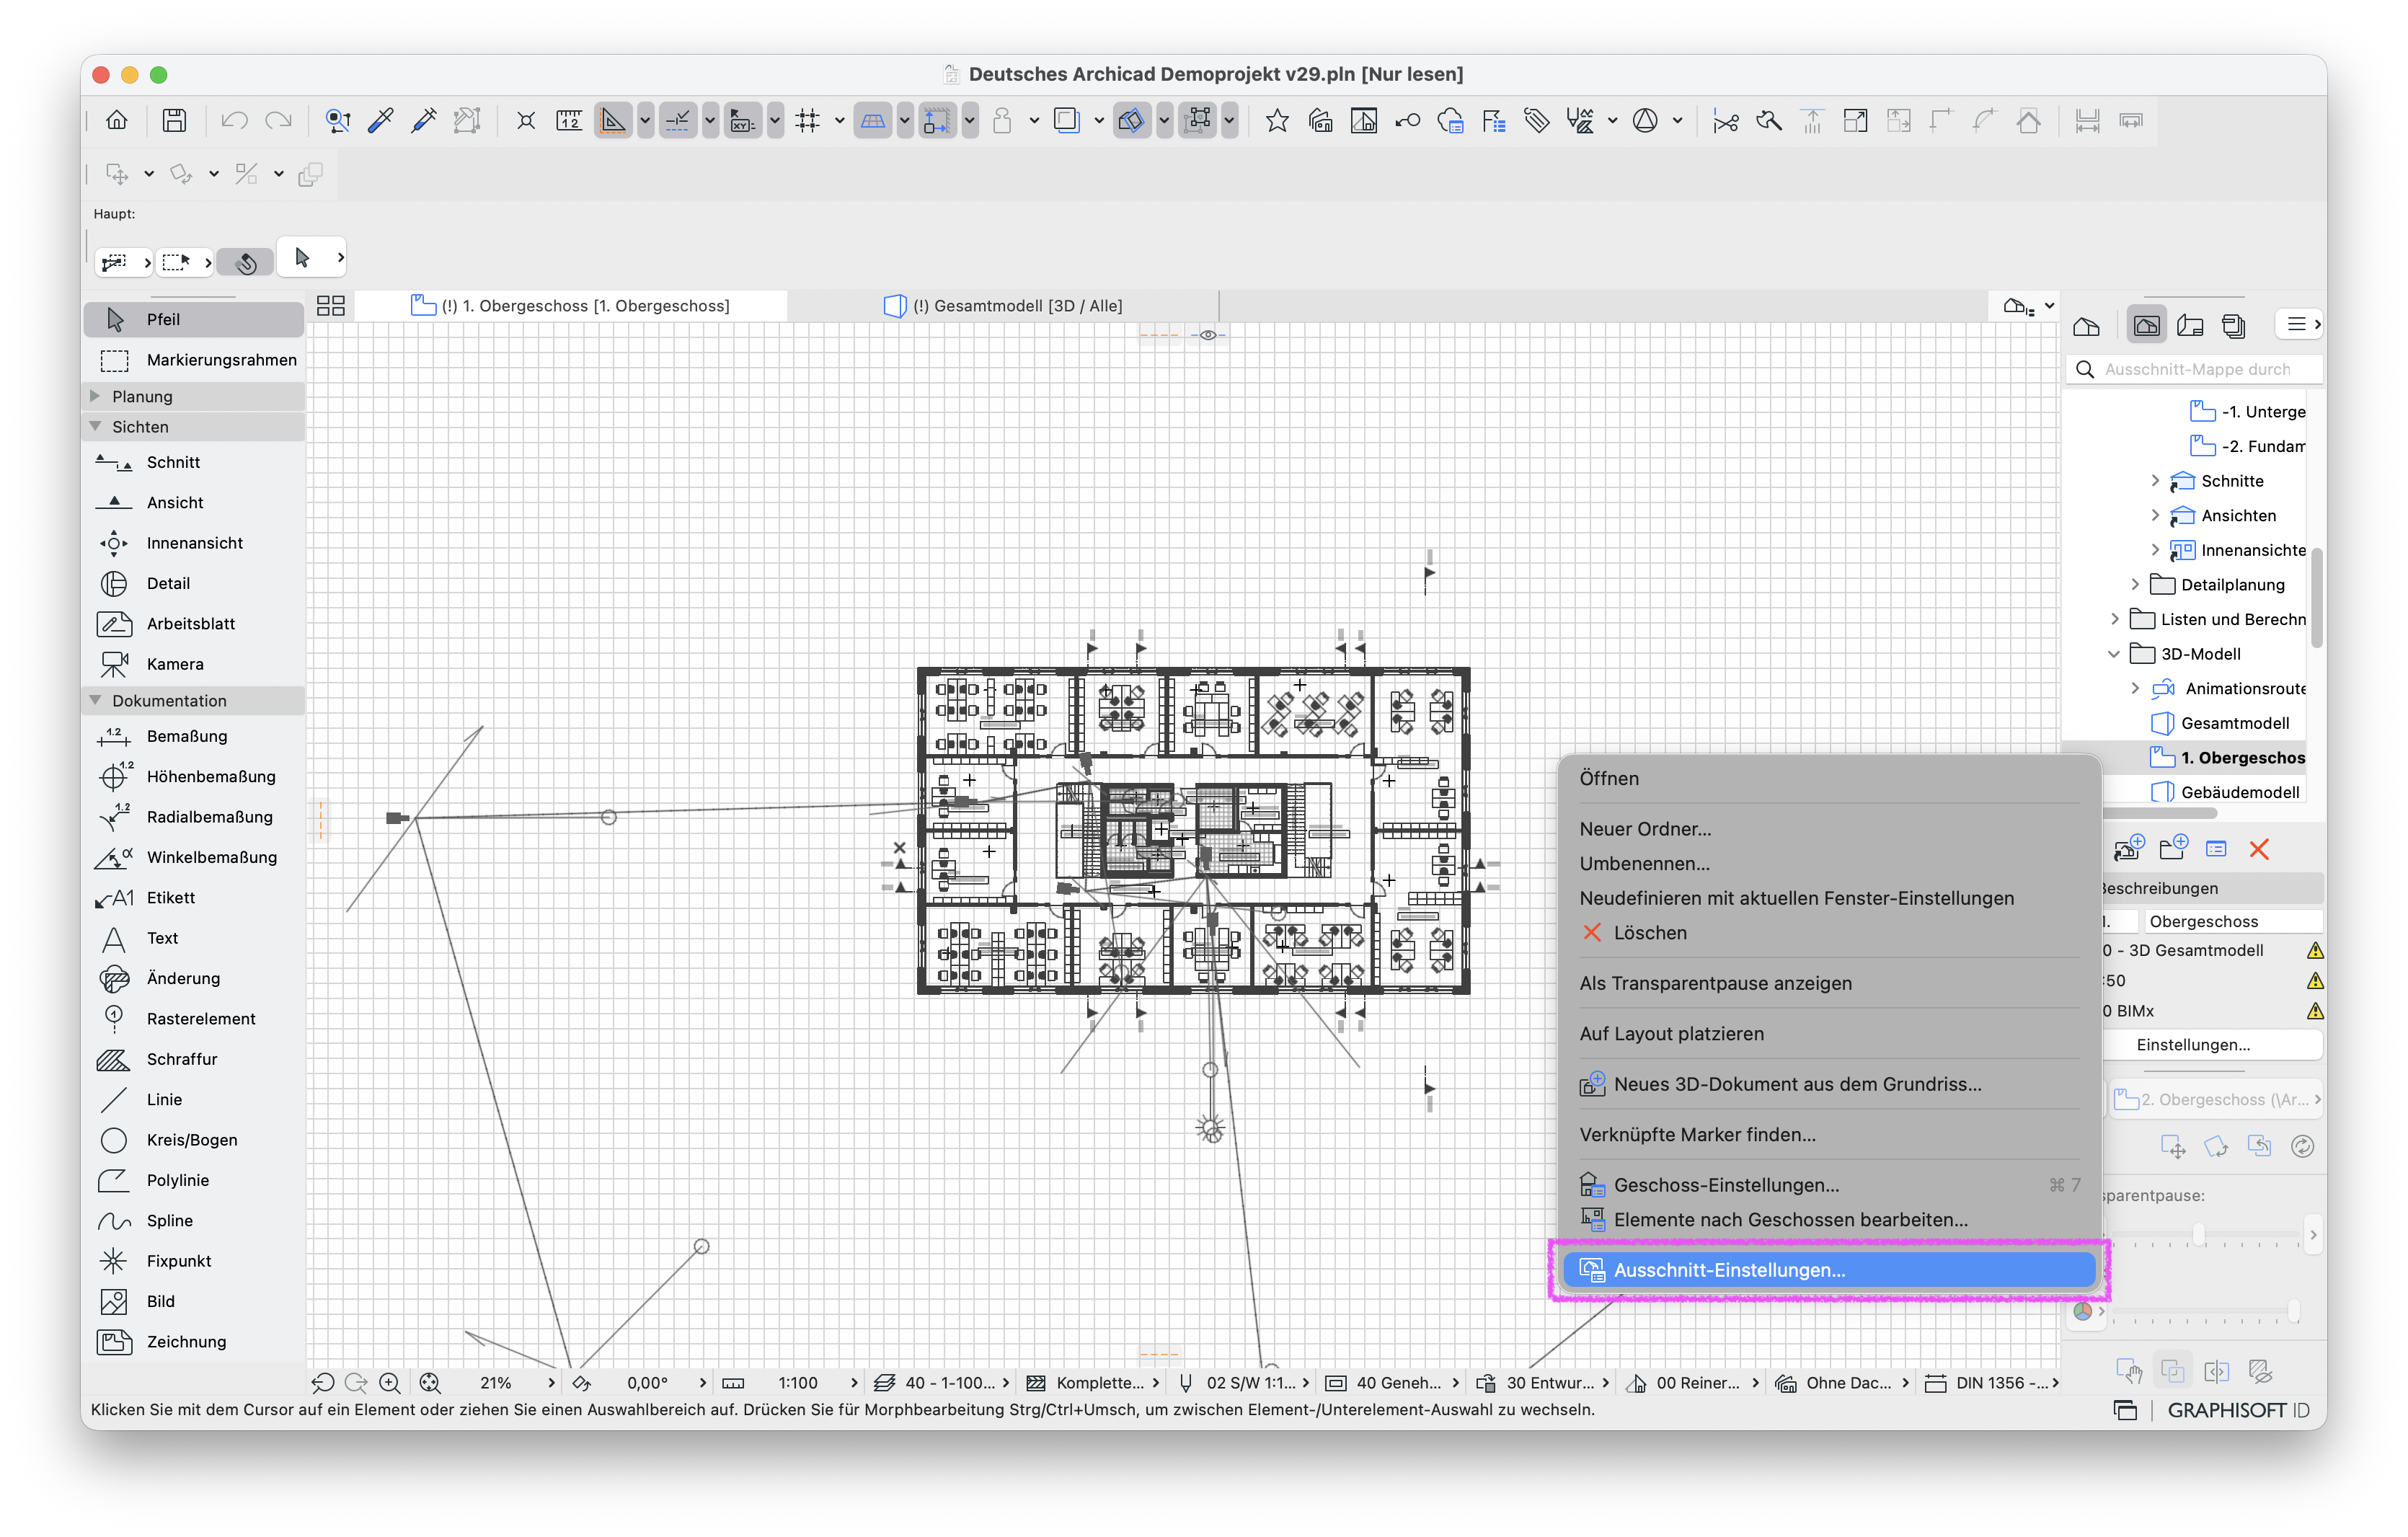Choose Auf Layout platzieren from context menu

[1828, 1033]
